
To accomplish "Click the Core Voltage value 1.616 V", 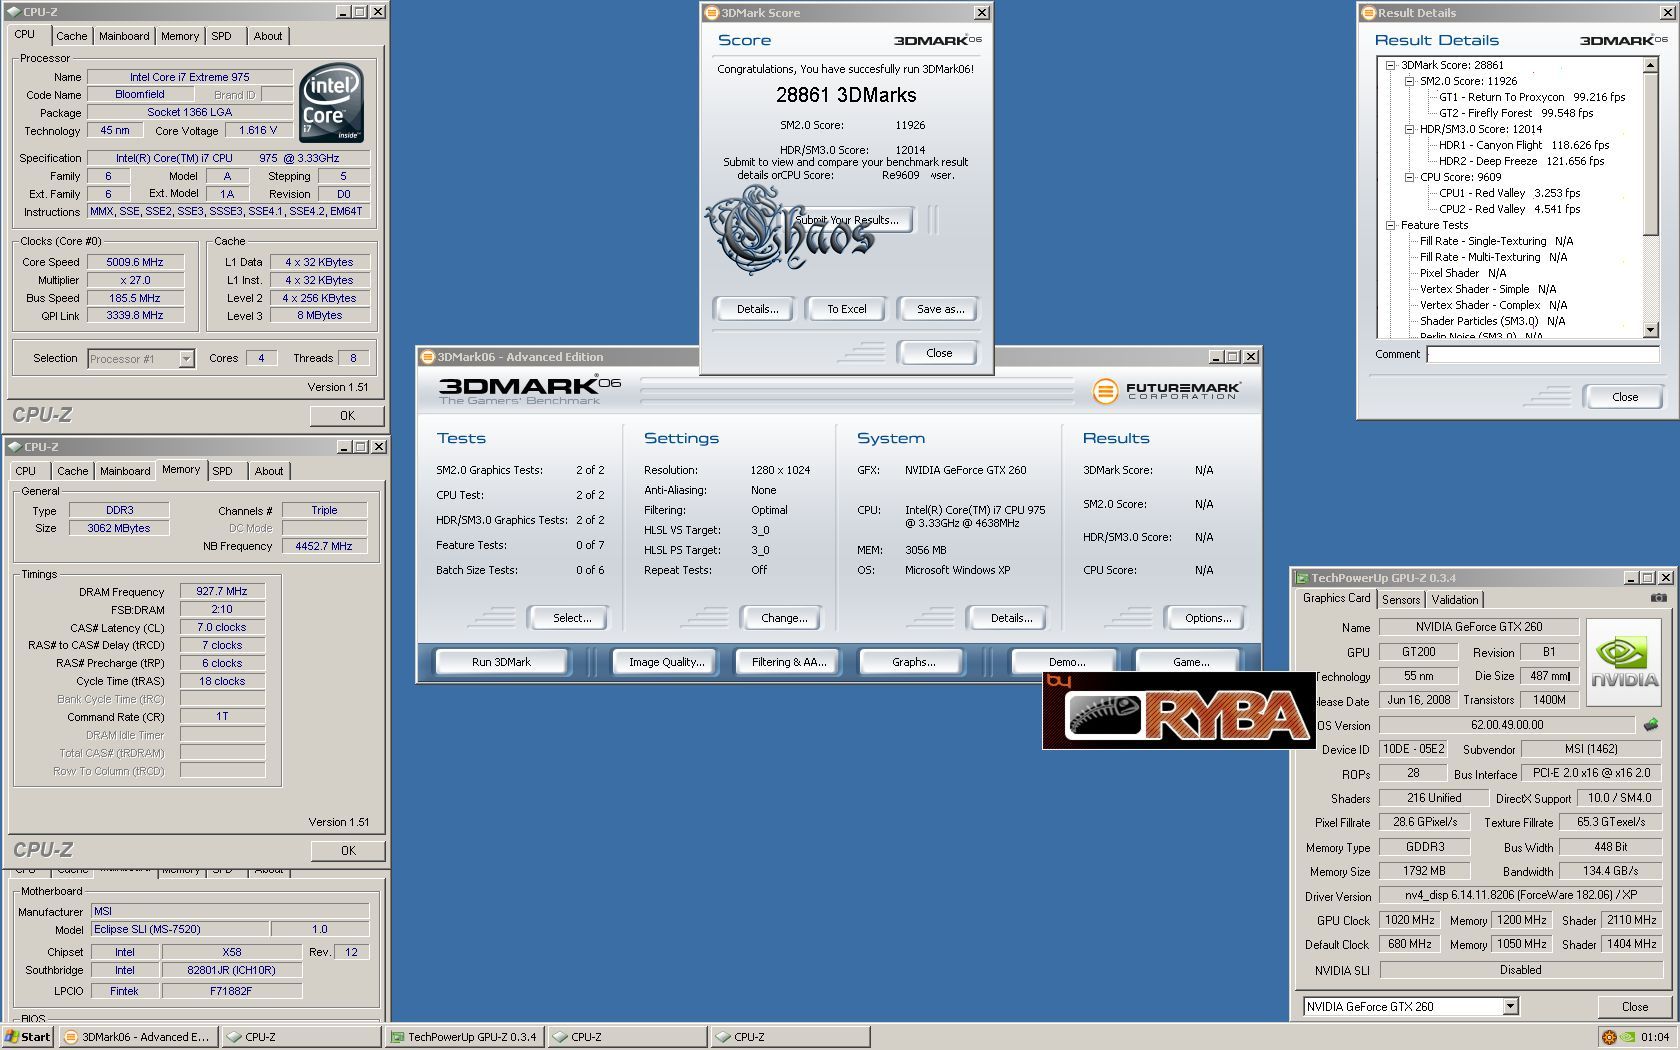I will [258, 131].
